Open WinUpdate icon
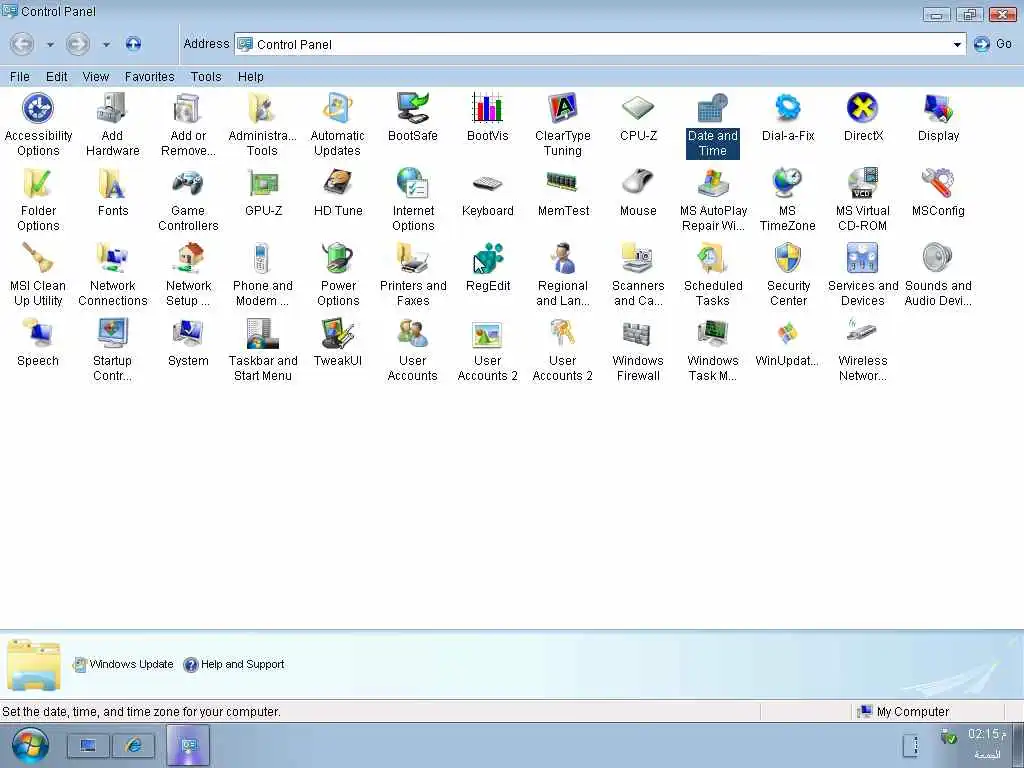The height and width of the screenshot is (768, 1024). 788,334
